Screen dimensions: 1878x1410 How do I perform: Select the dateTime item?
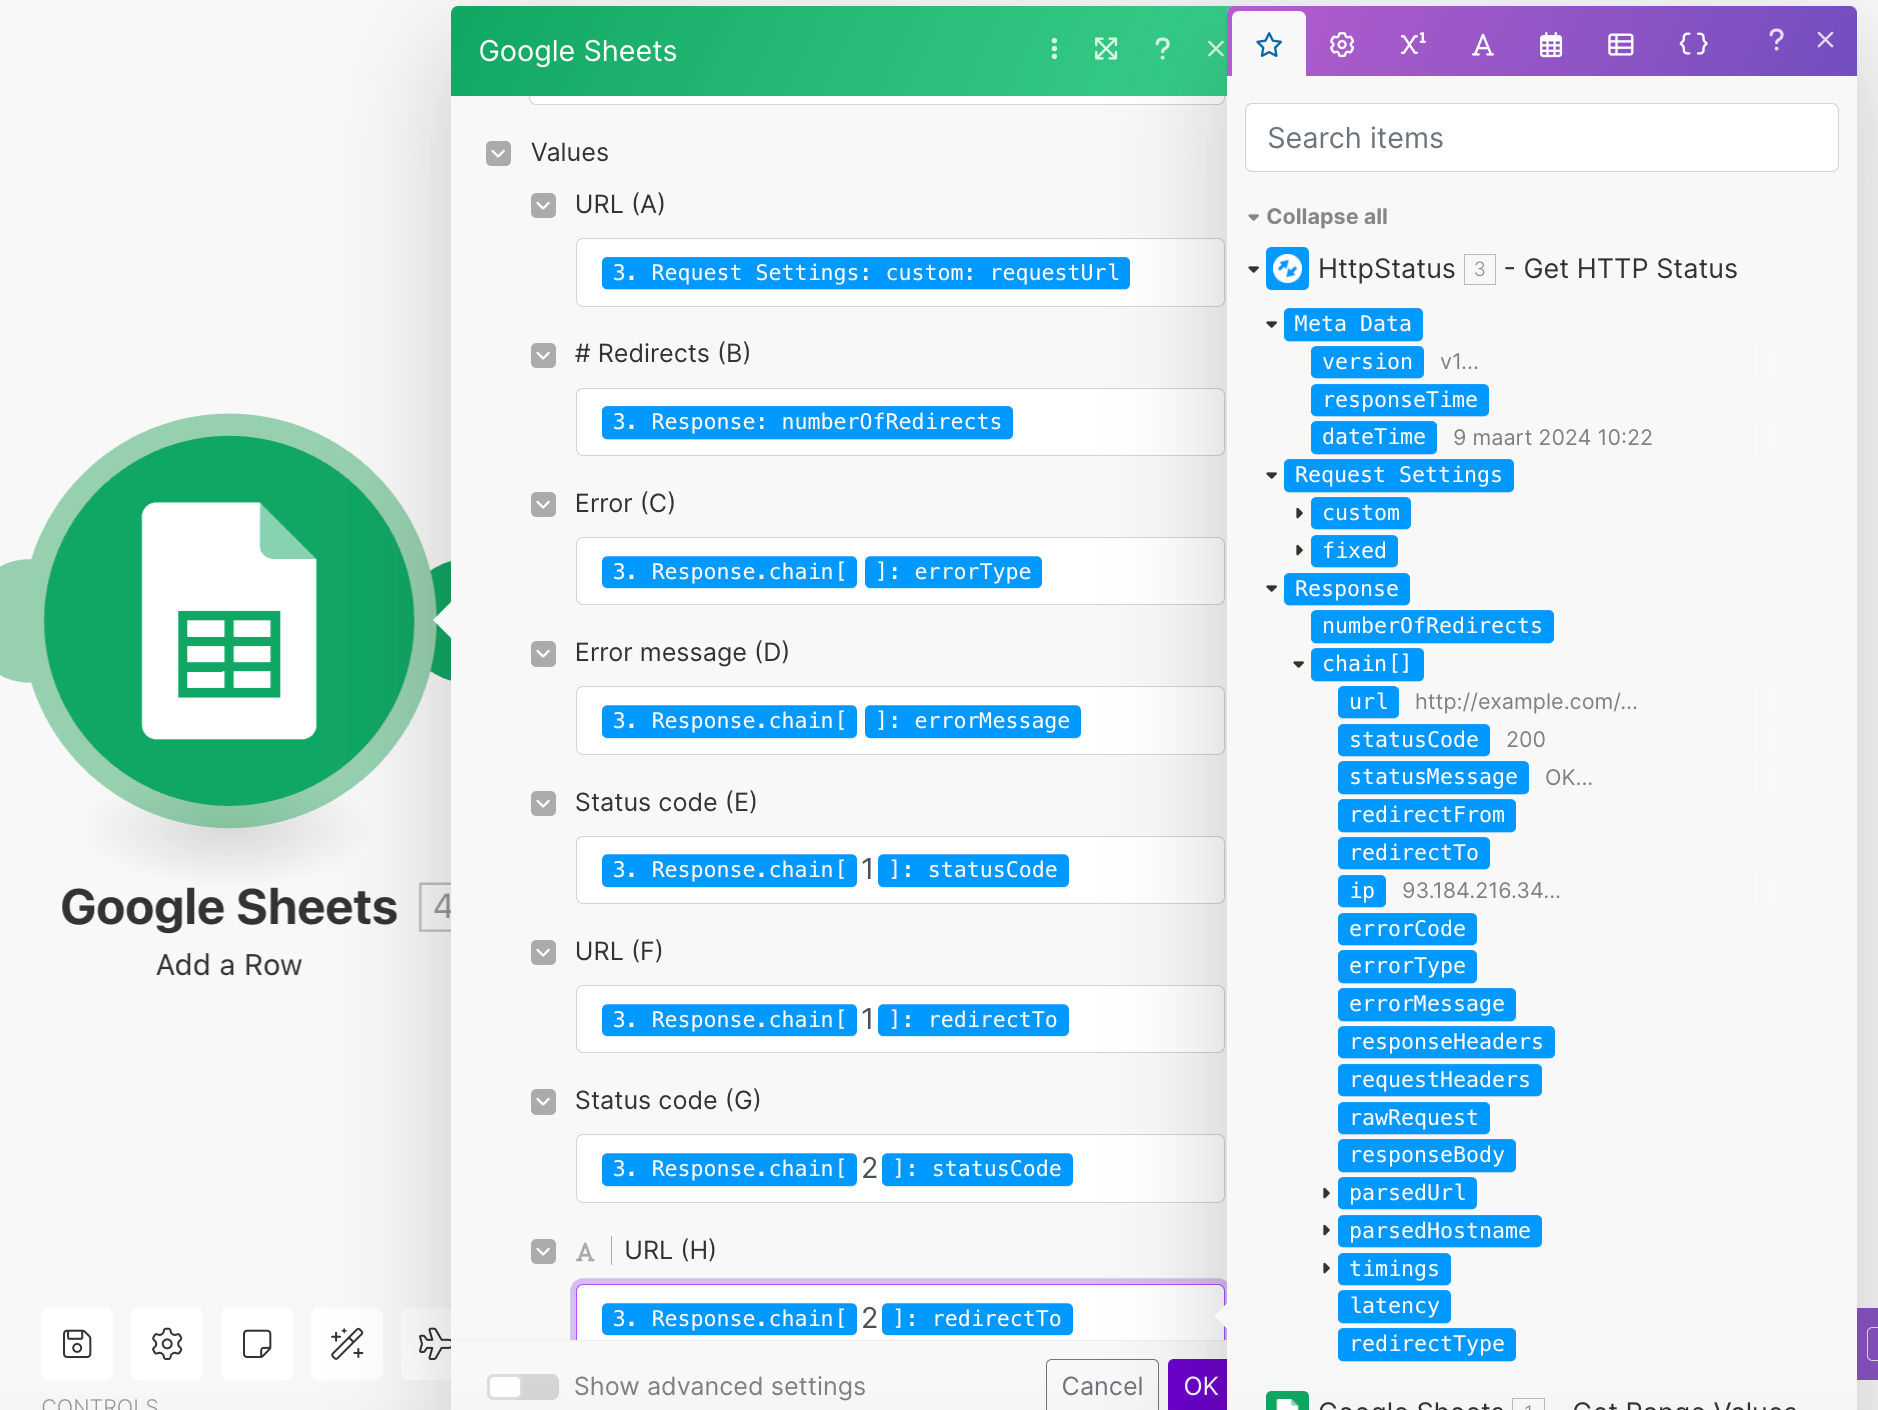coord(1373,437)
